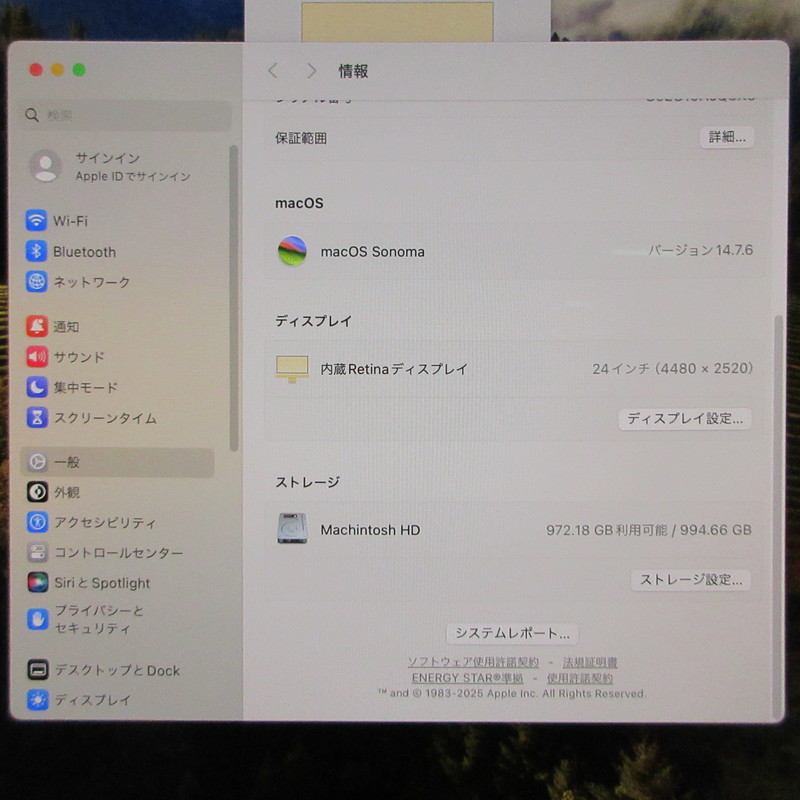Click the macOS section heading
800x800 pixels.
click(299, 203)
